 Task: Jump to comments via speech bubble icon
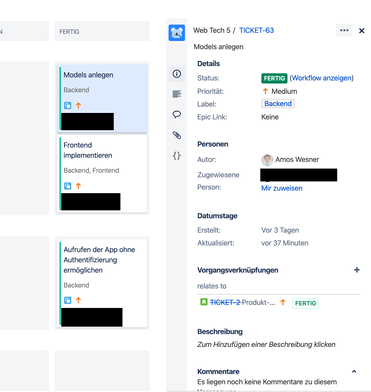pos(177,114)
